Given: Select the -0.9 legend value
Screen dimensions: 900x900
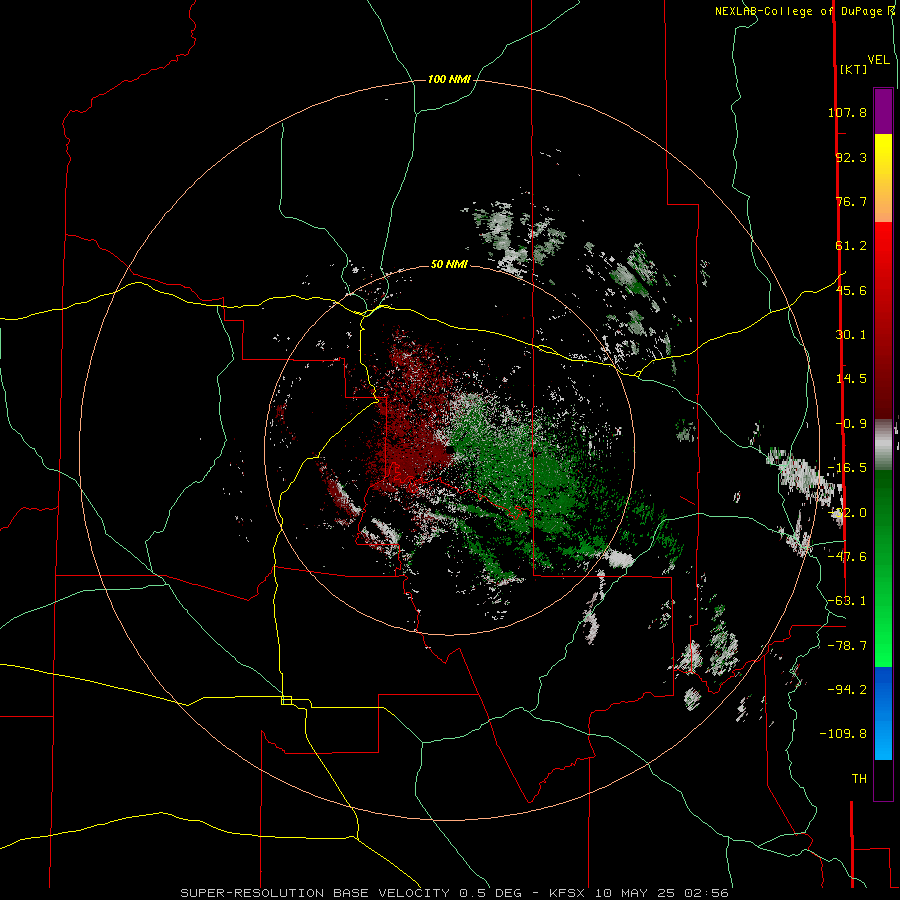Looking at the screenshot, I should [x=851, y=424].
